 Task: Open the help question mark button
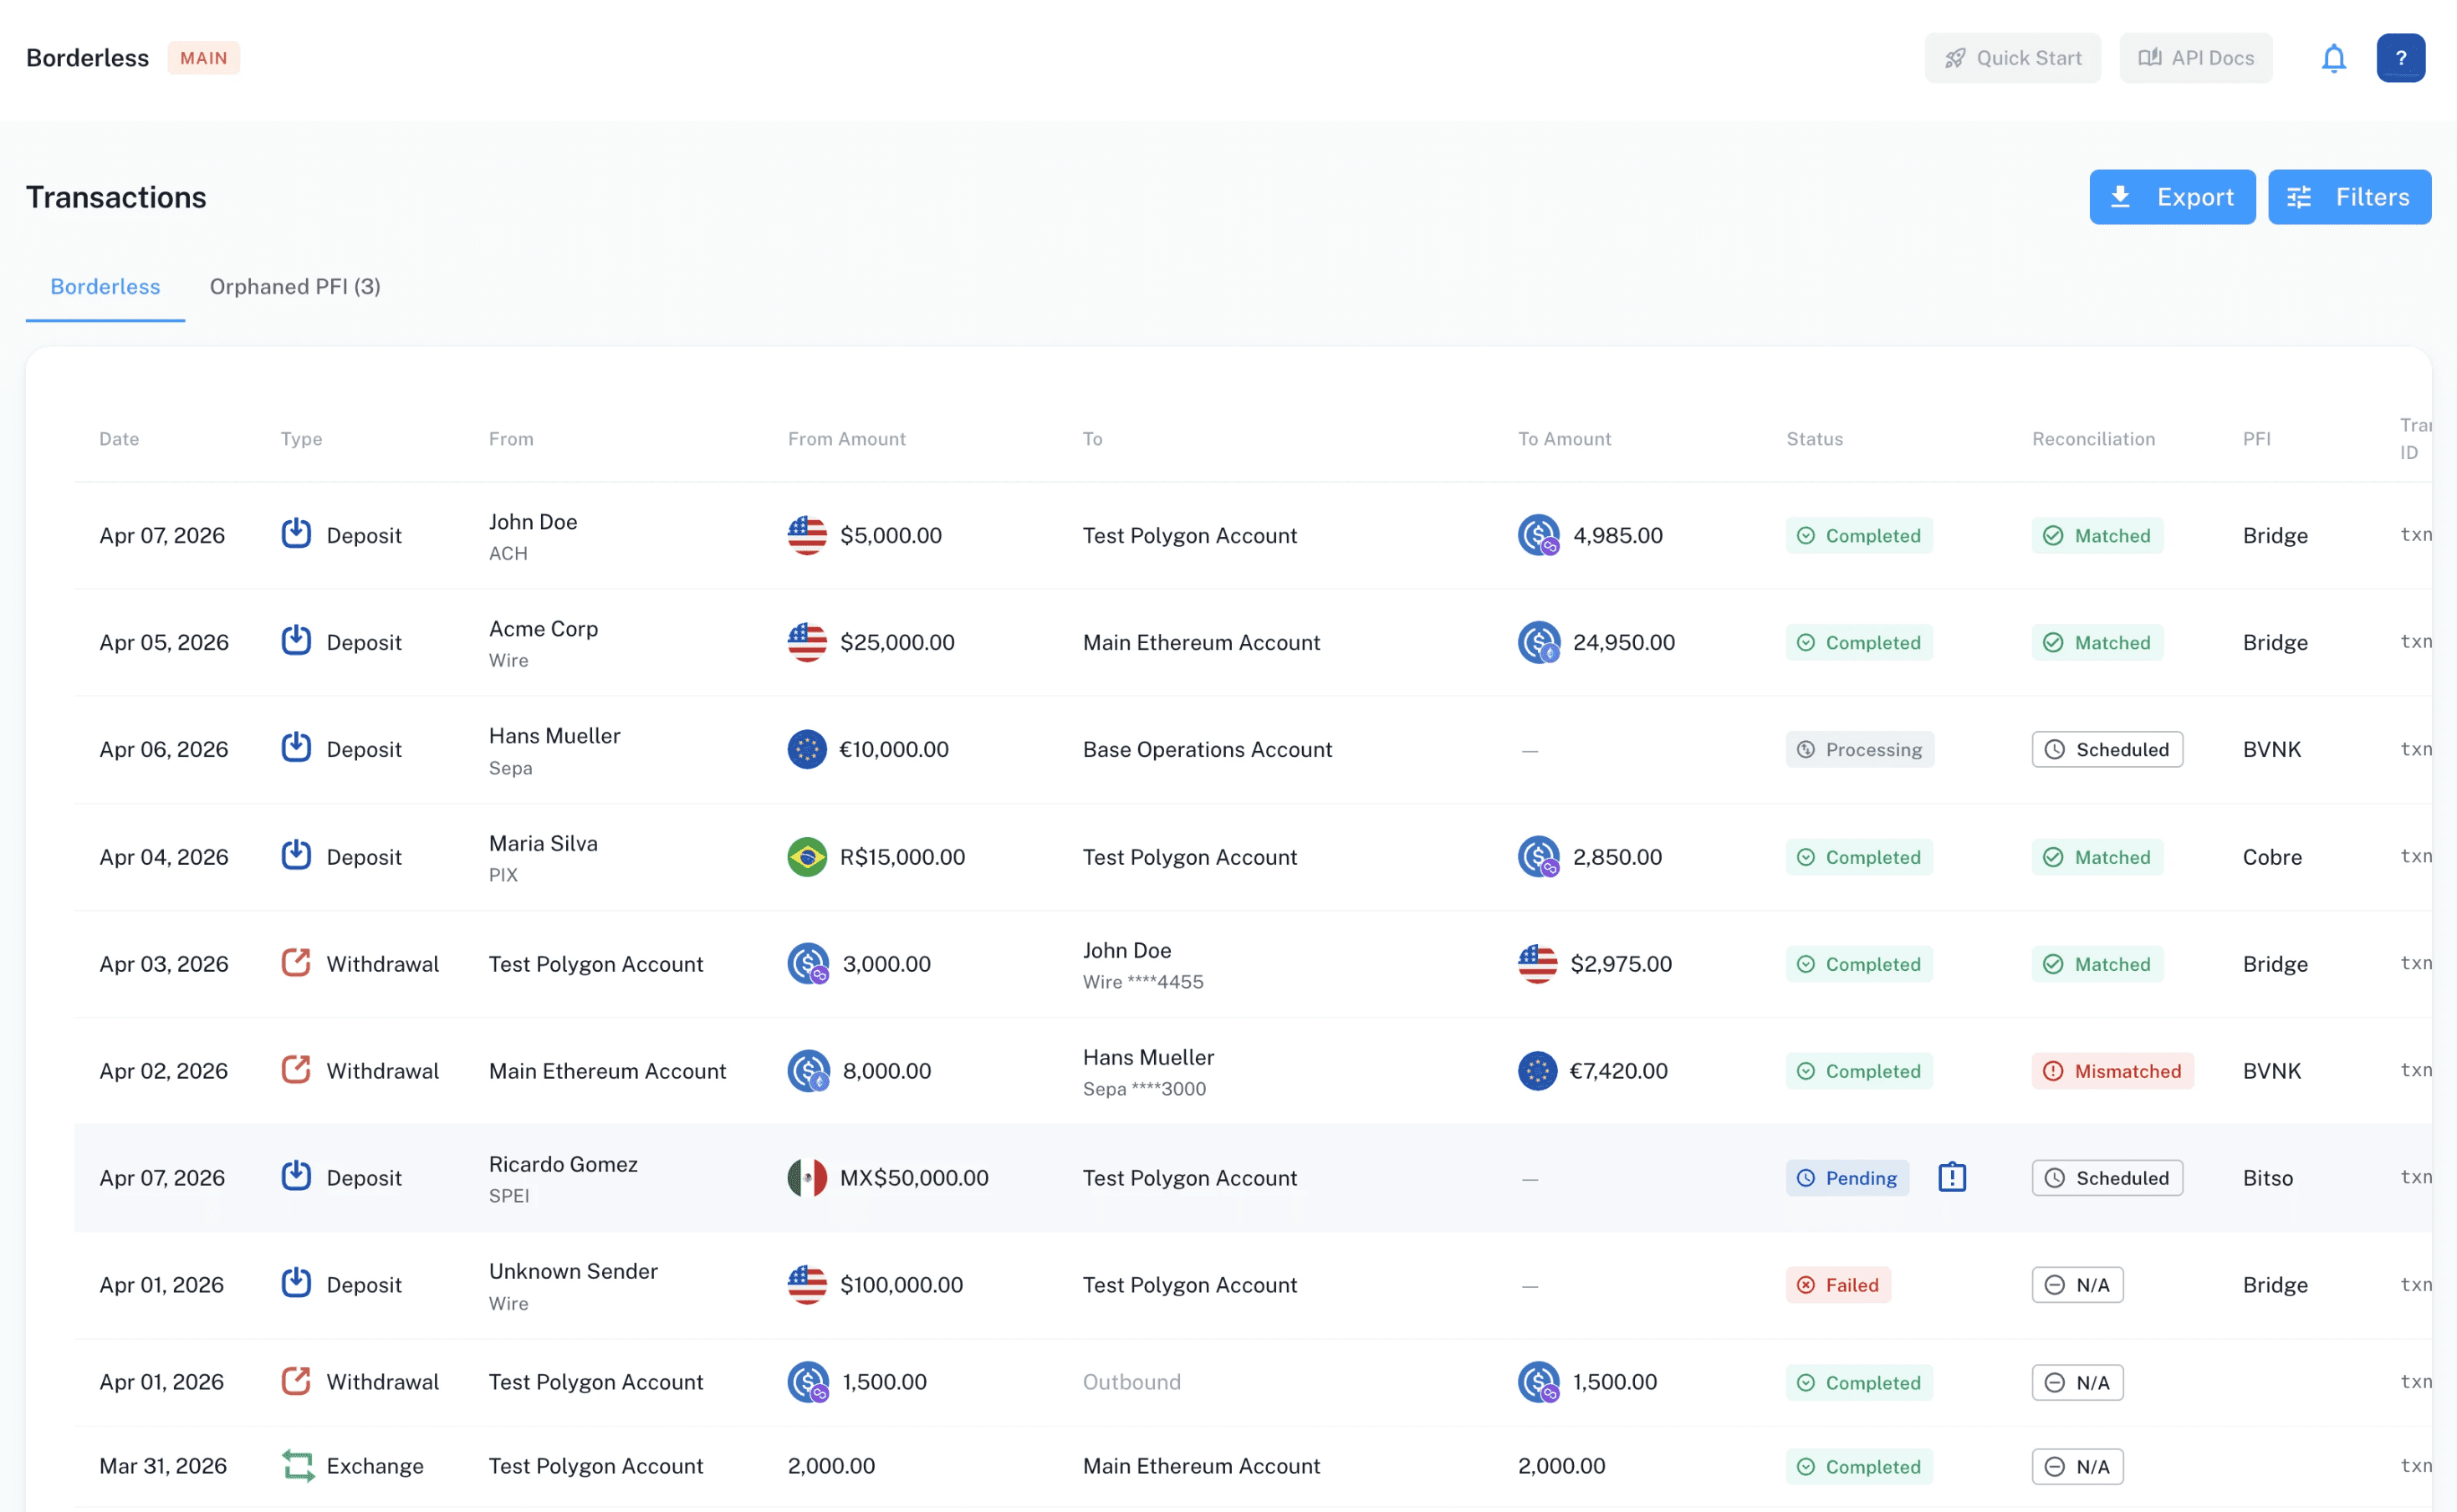[2400, 58]
